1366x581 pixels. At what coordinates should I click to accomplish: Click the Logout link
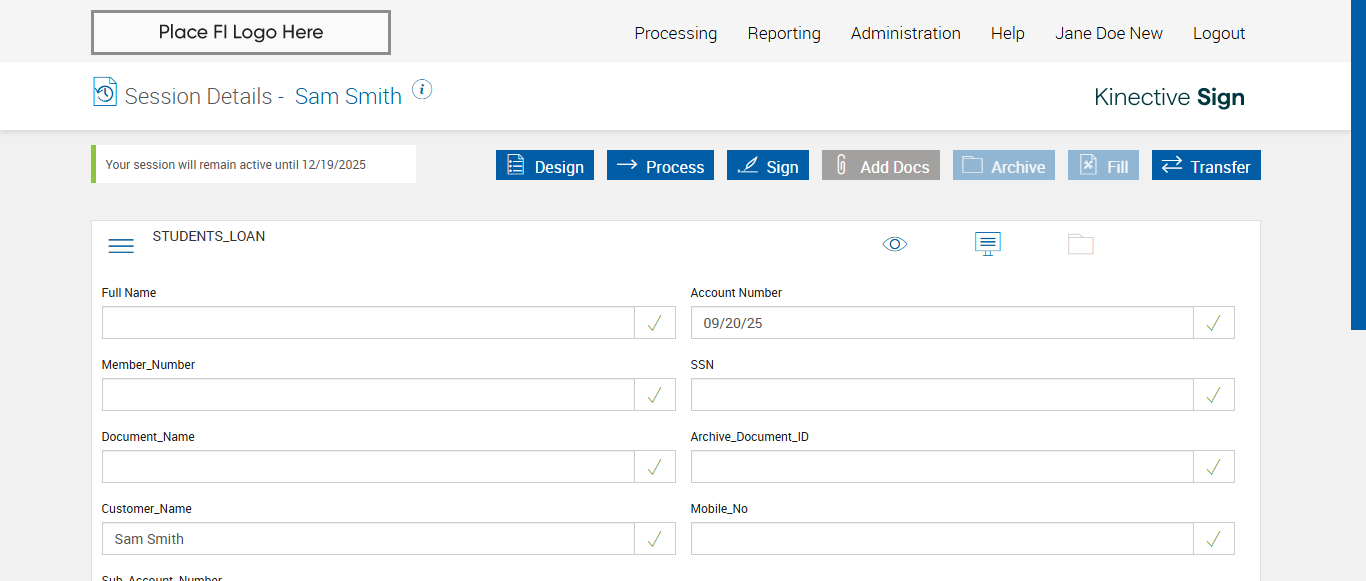pos(1219,33)
